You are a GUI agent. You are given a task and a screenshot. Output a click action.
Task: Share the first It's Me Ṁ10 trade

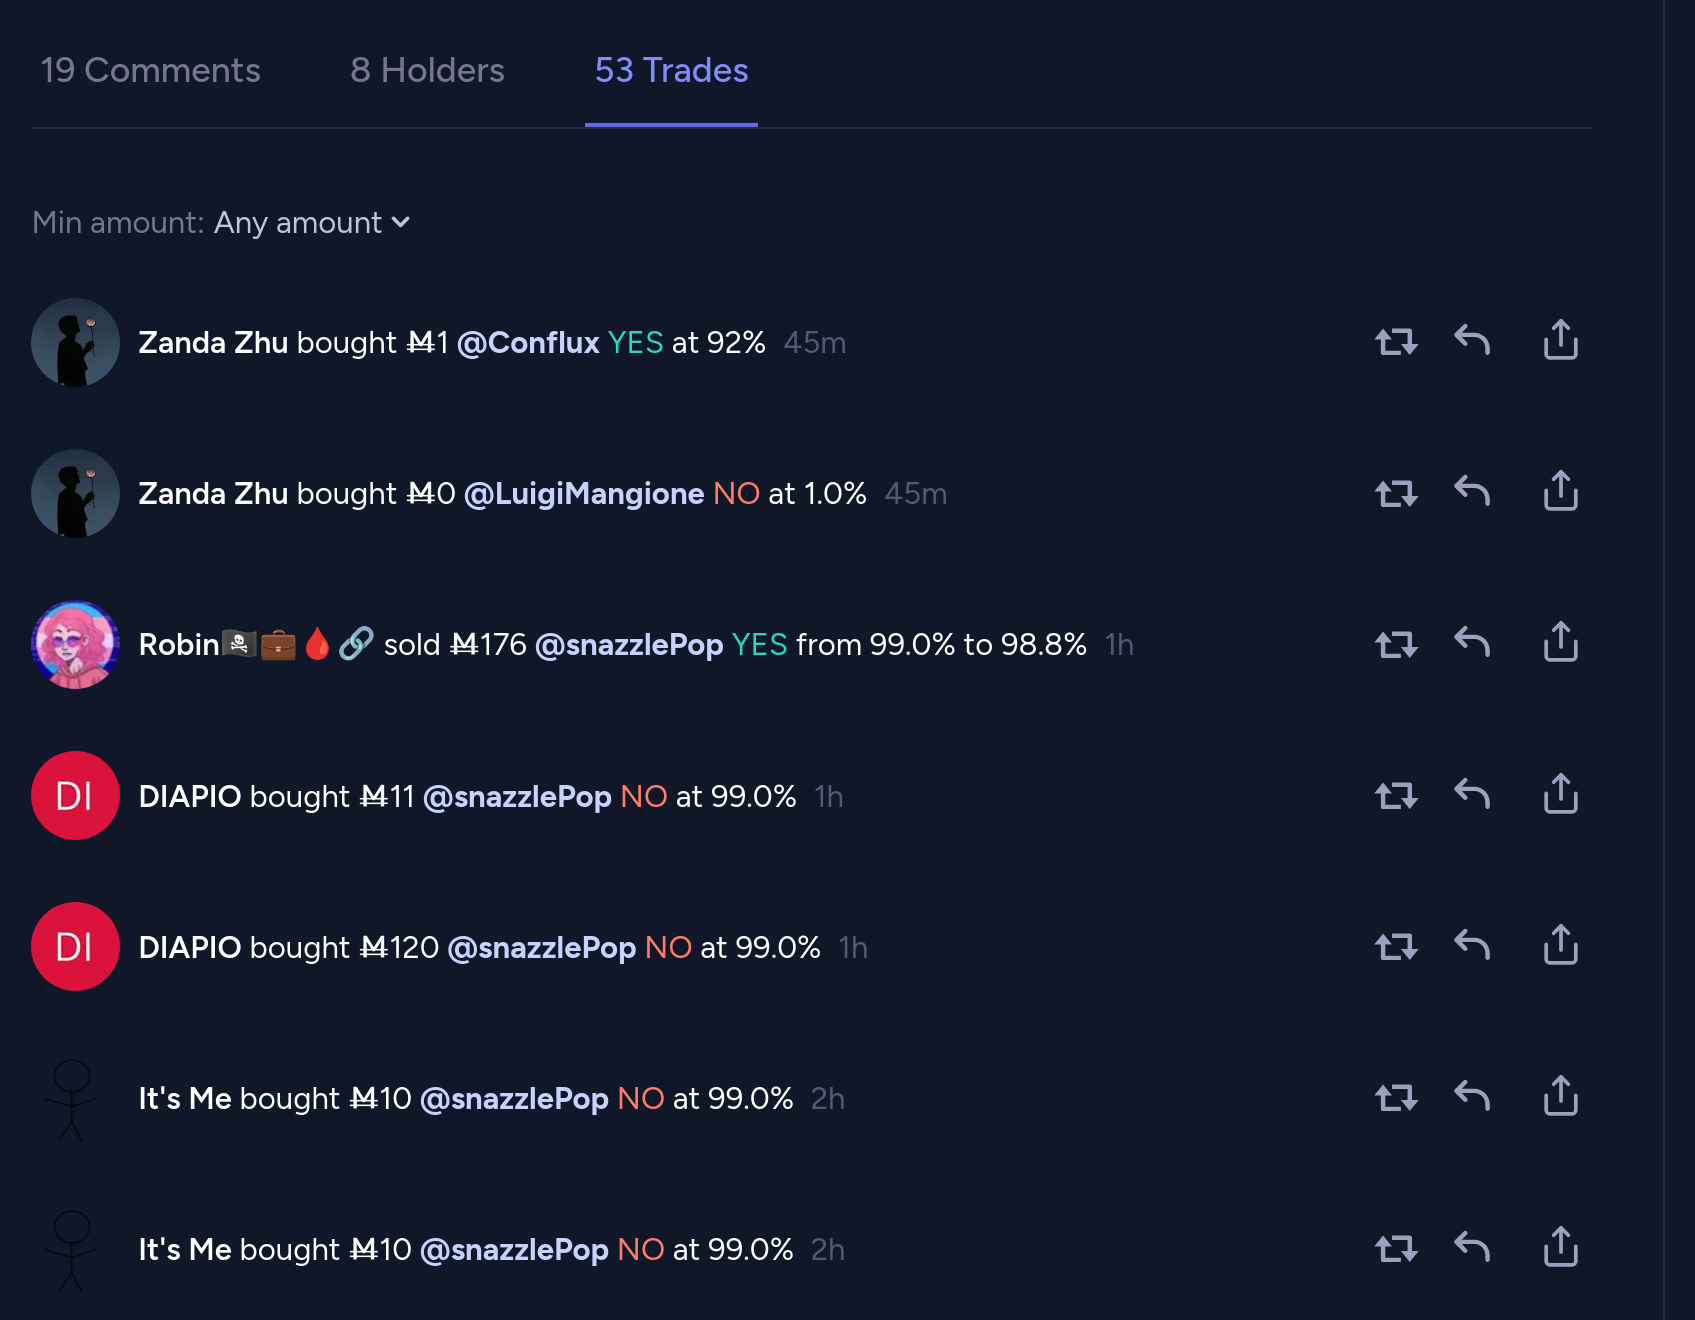click(1560, 1097)
